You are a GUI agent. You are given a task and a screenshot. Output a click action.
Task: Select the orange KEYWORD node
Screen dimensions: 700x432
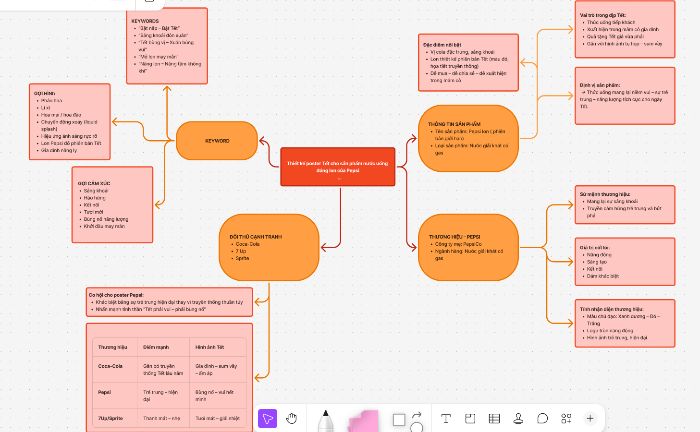[x=217, y=141]
